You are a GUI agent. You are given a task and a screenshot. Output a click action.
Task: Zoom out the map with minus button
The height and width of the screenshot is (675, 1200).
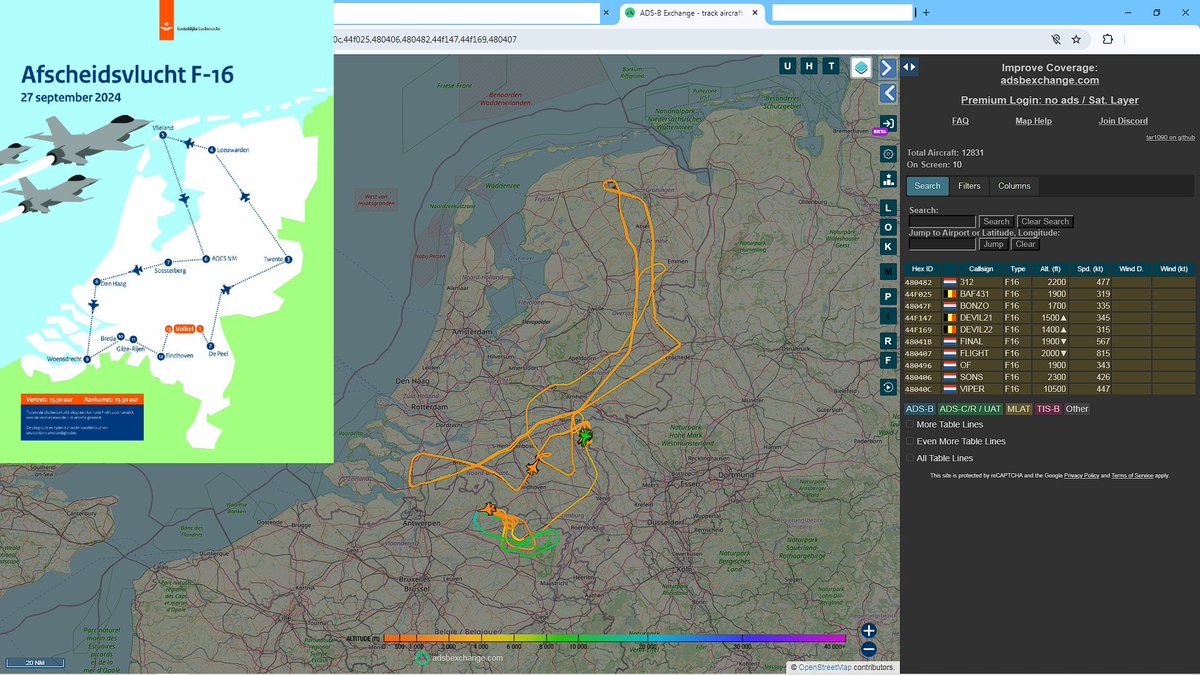[x=869, y=648]
